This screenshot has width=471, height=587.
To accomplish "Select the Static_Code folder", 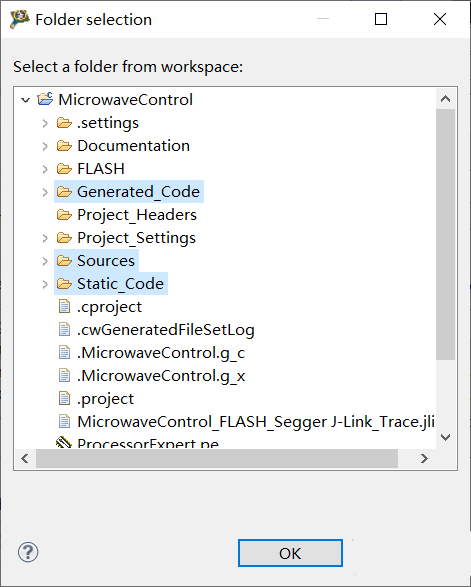I will [111, 284].
